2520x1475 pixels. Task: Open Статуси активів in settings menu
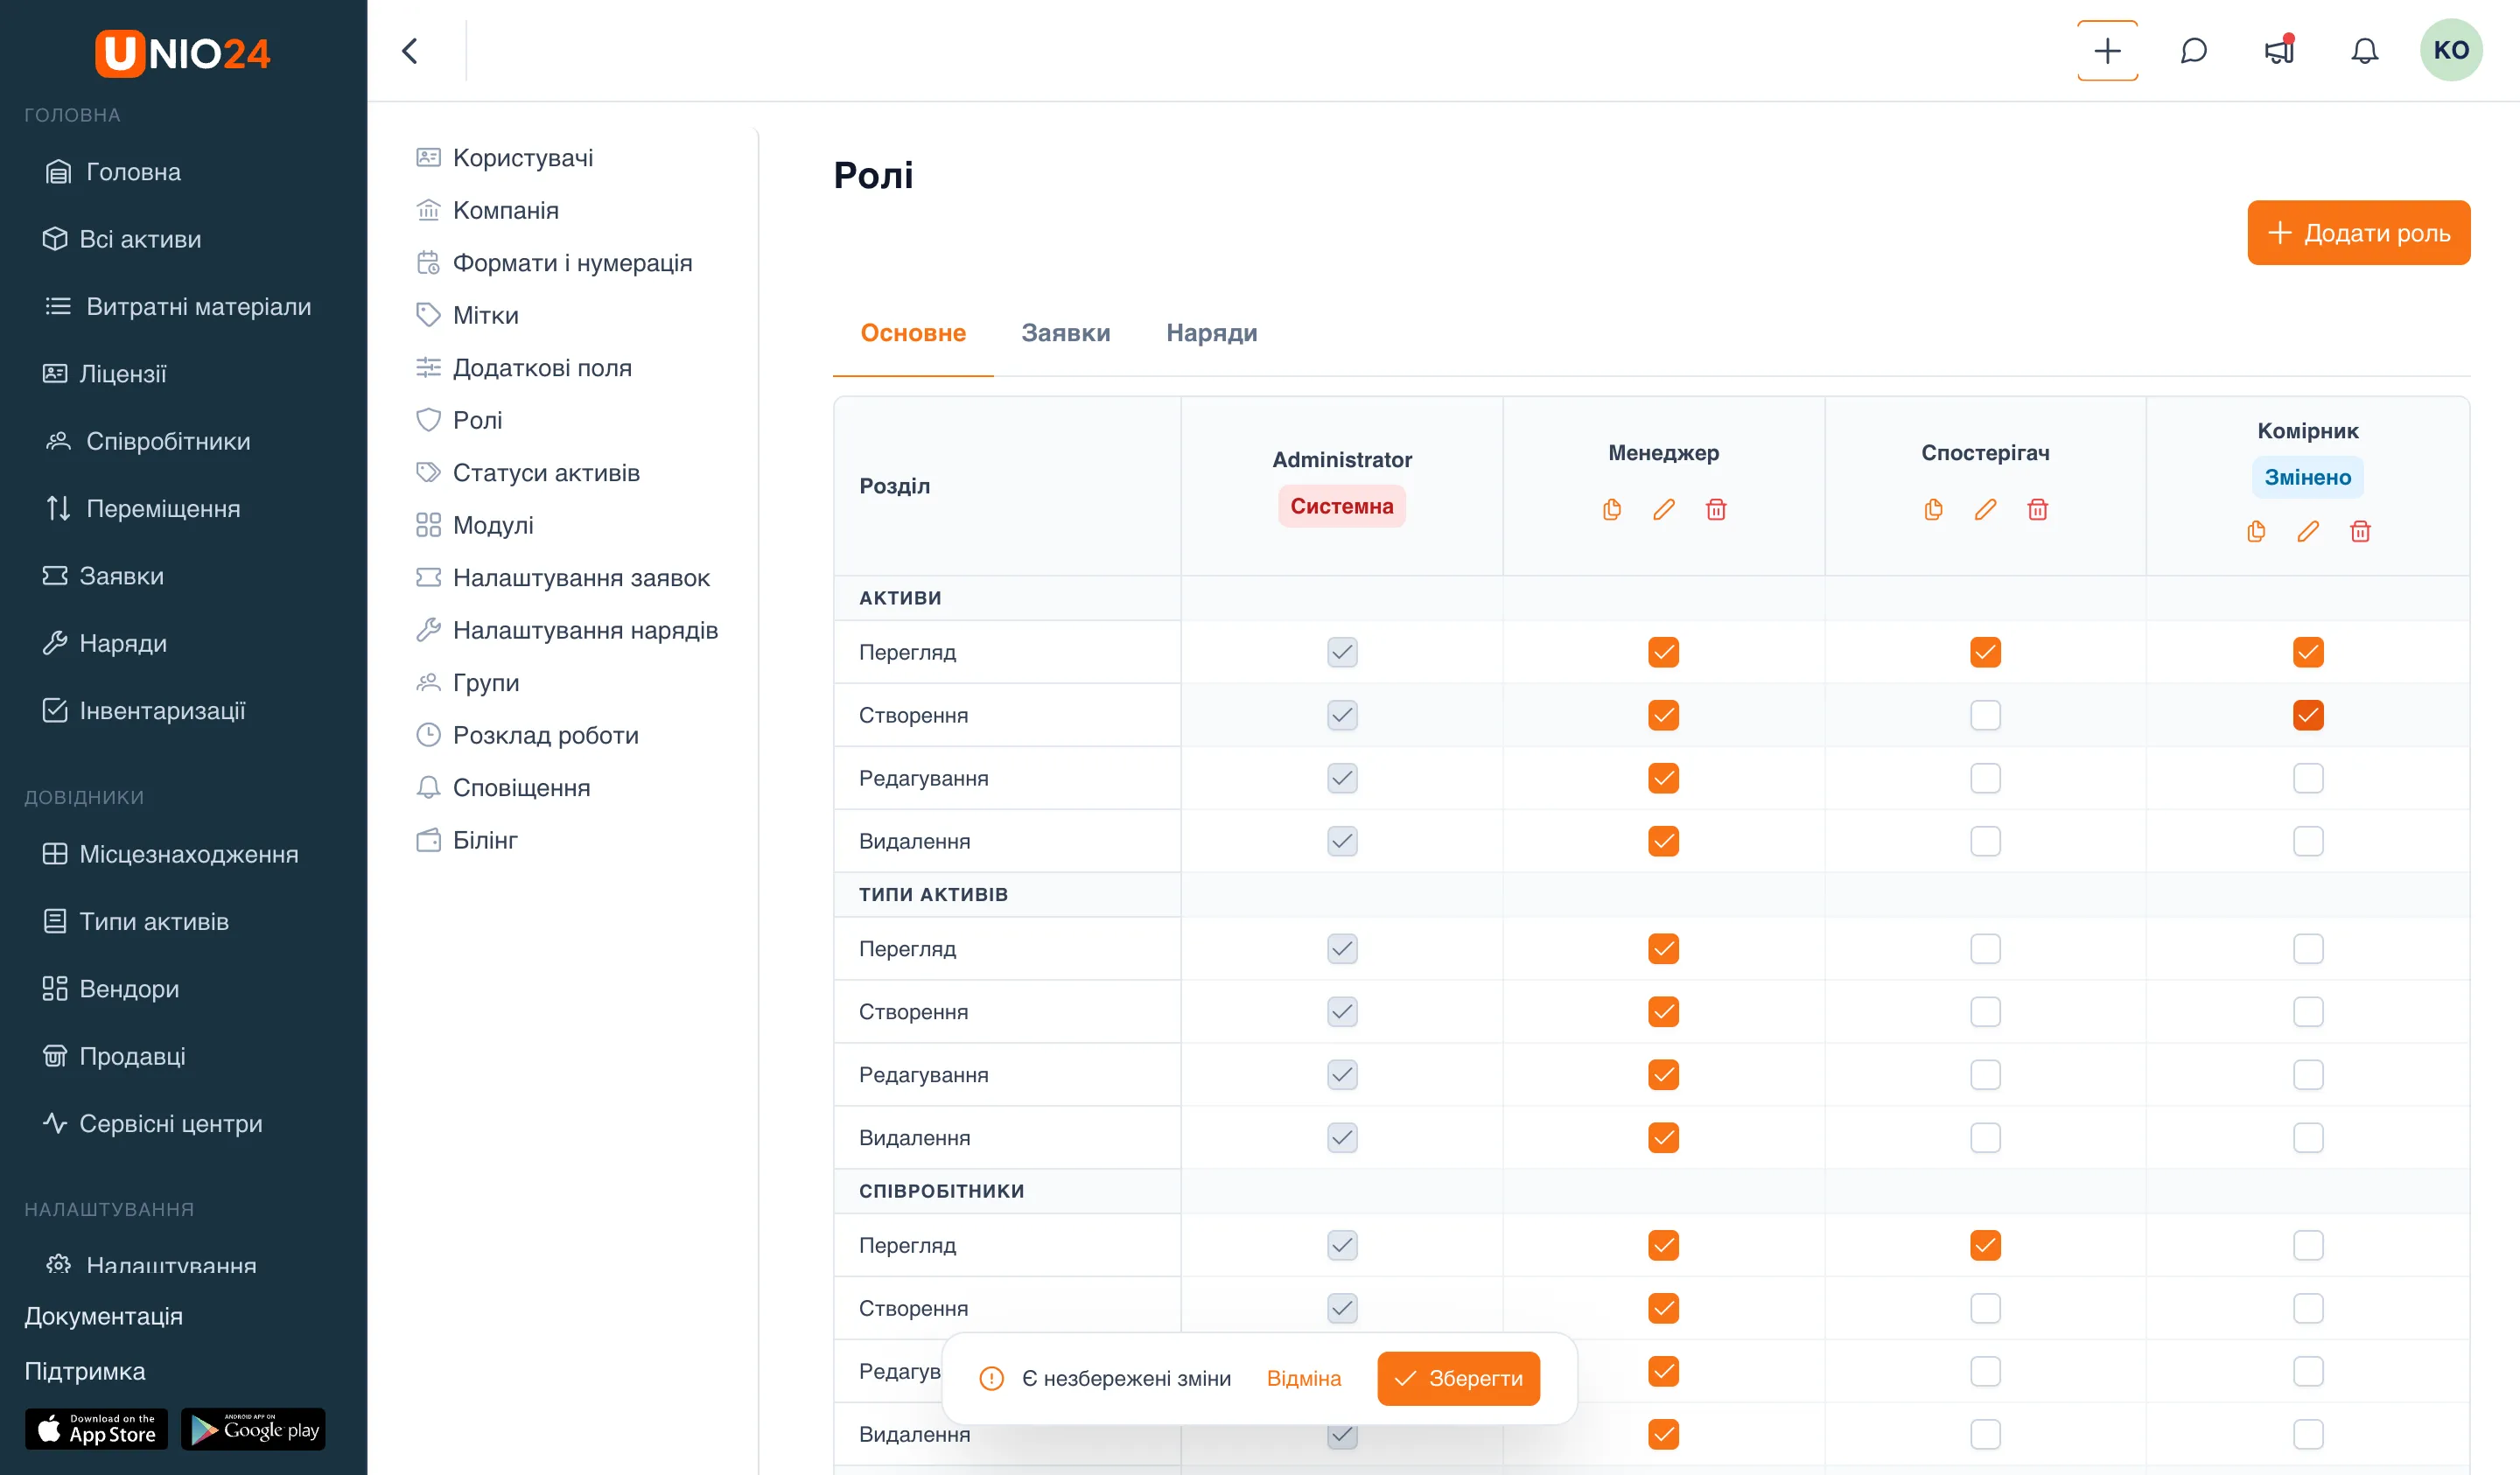coord(546,473)
